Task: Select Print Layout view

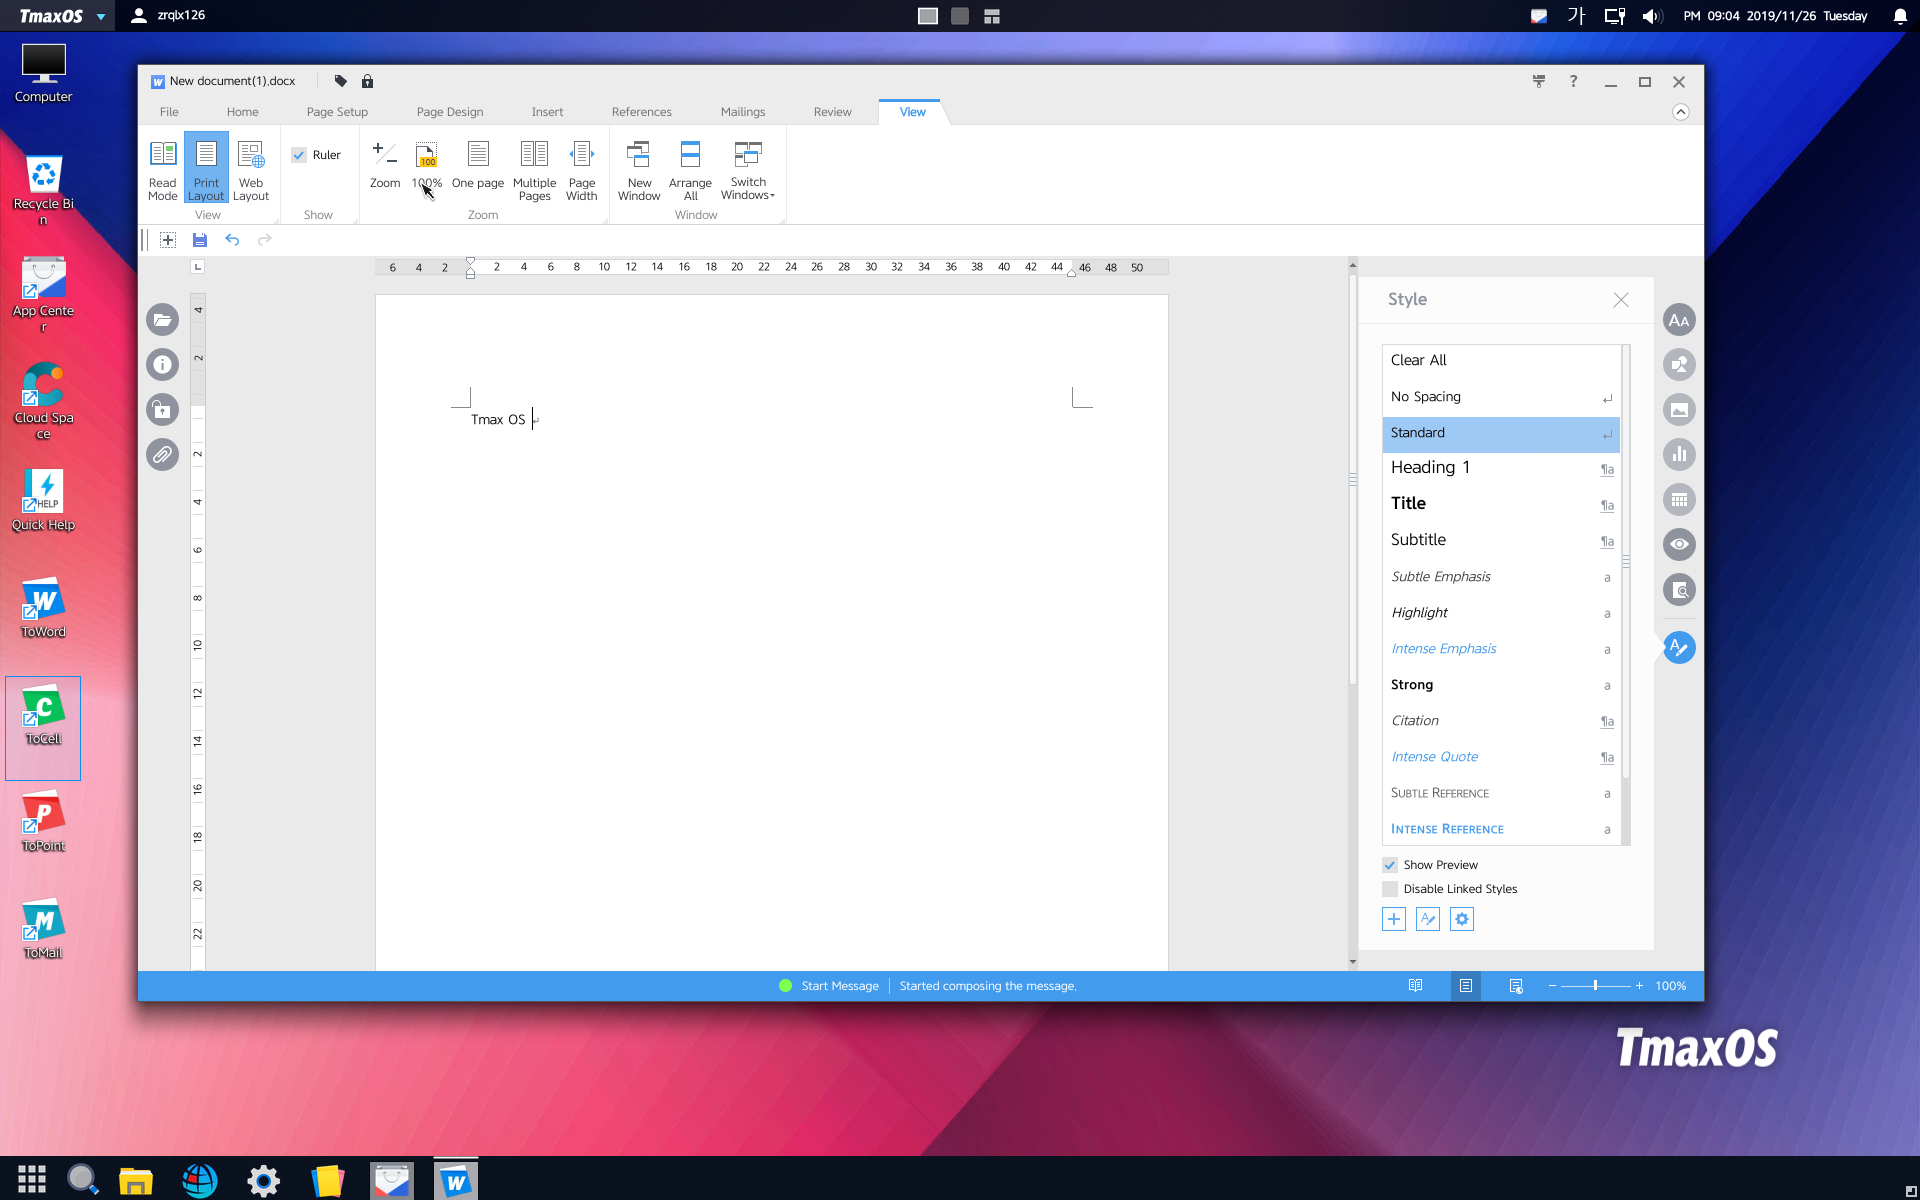Action: pyautogui.click(x=206, y=169)
